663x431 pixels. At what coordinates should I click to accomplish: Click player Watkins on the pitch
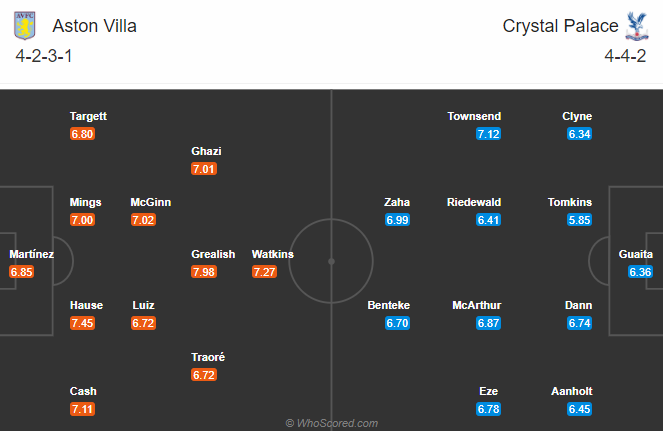tap(272, 254)
